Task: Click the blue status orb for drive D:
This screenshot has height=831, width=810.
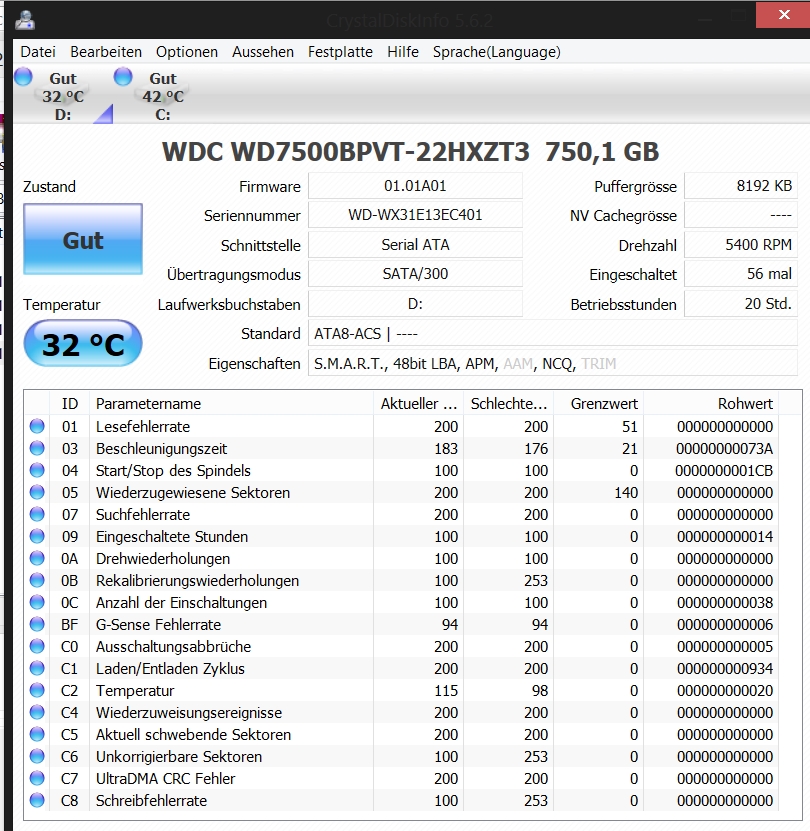Action: [x=23, y=77]
